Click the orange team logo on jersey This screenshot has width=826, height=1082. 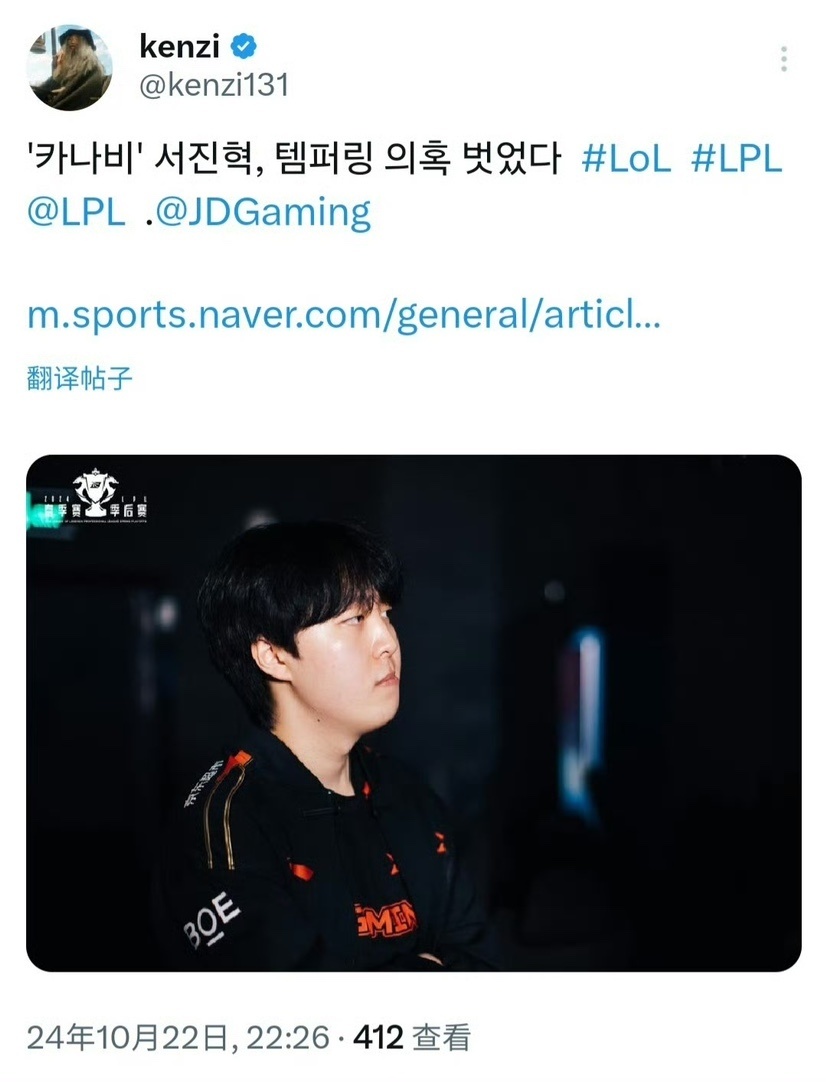tap(385, 918)
